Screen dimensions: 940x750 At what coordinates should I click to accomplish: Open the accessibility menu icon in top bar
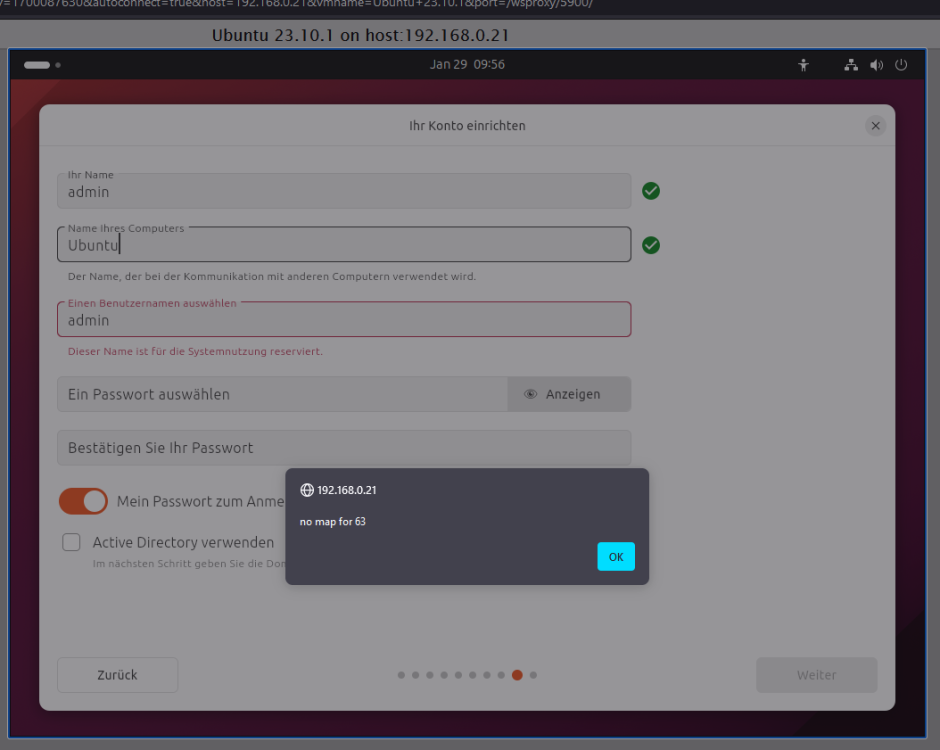(x=803, y=65)
